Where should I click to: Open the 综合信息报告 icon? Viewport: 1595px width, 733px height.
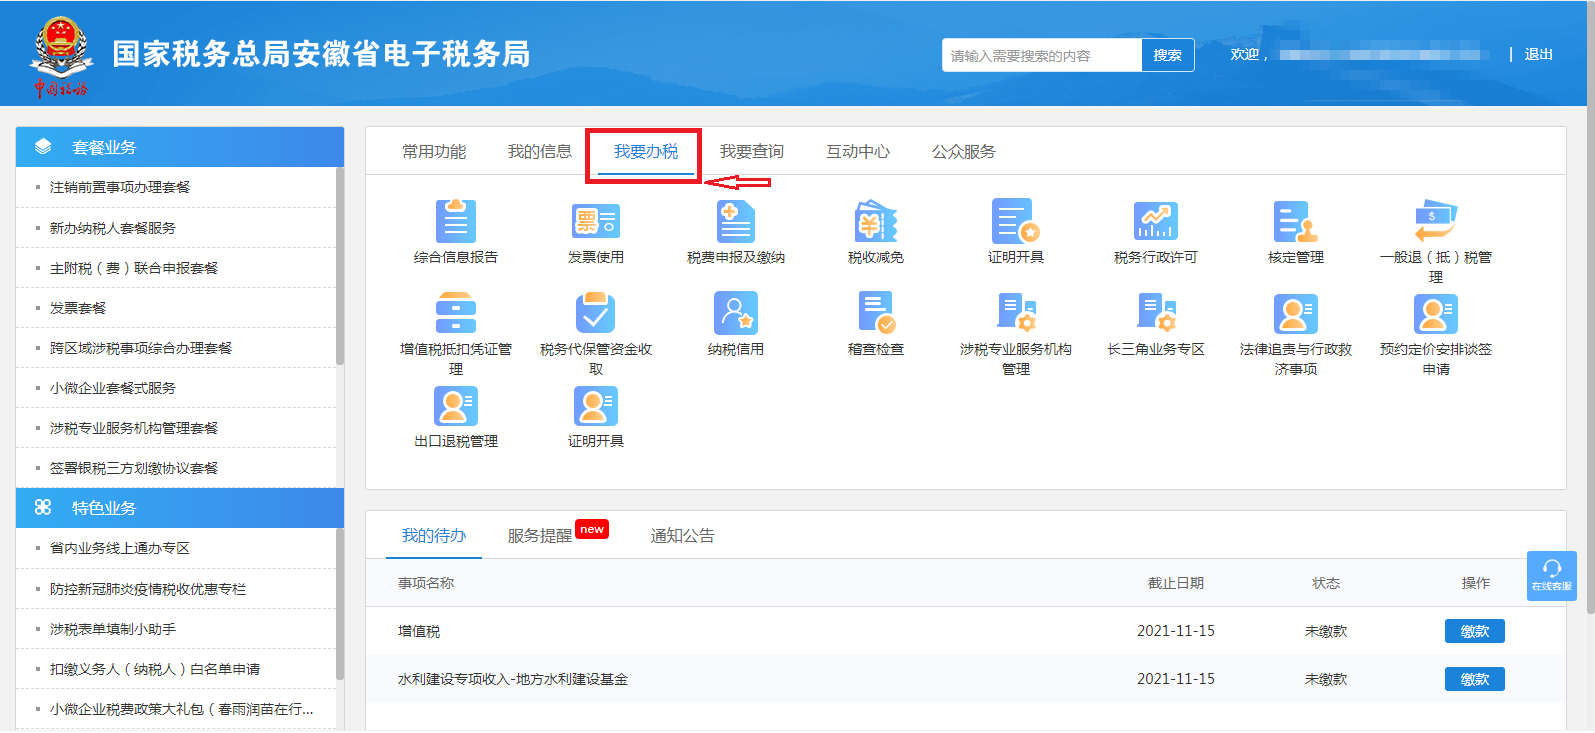tap(456, 221)
